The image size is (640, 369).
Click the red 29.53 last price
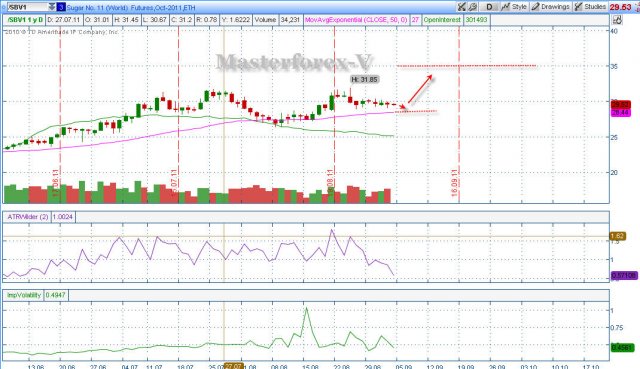coord(620,7)
